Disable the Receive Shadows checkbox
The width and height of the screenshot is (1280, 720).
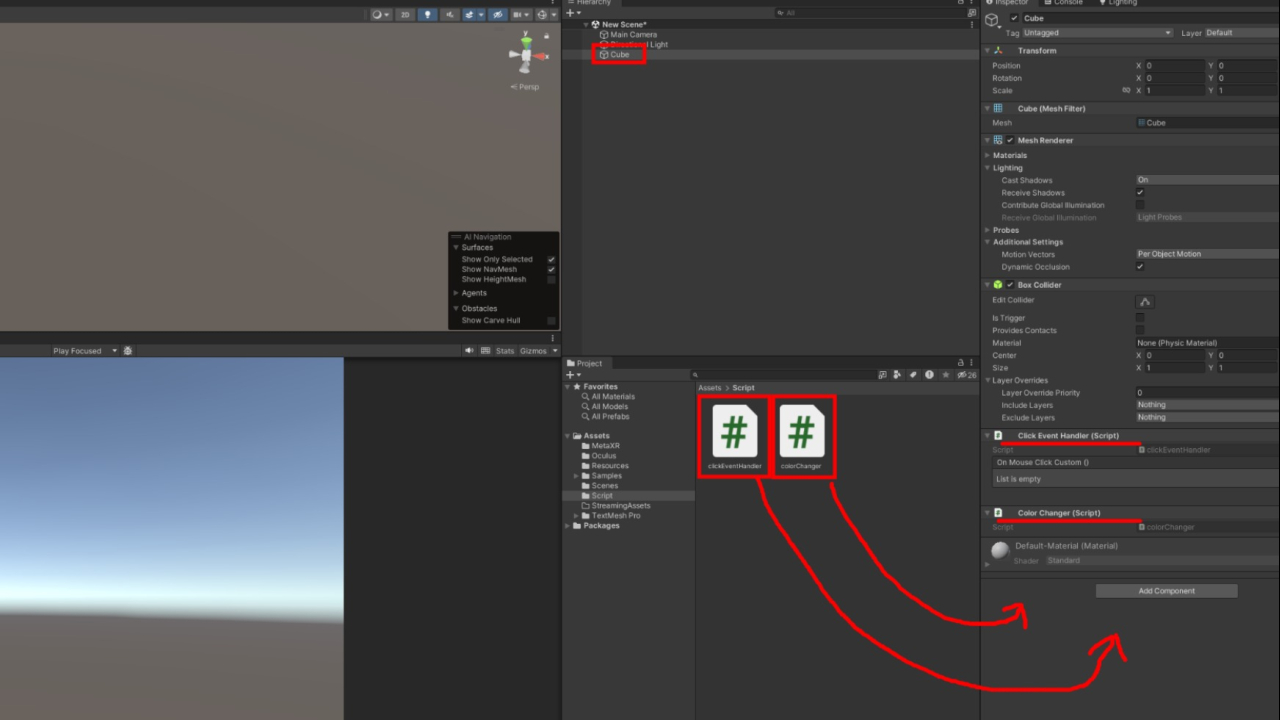(1140, 193)
